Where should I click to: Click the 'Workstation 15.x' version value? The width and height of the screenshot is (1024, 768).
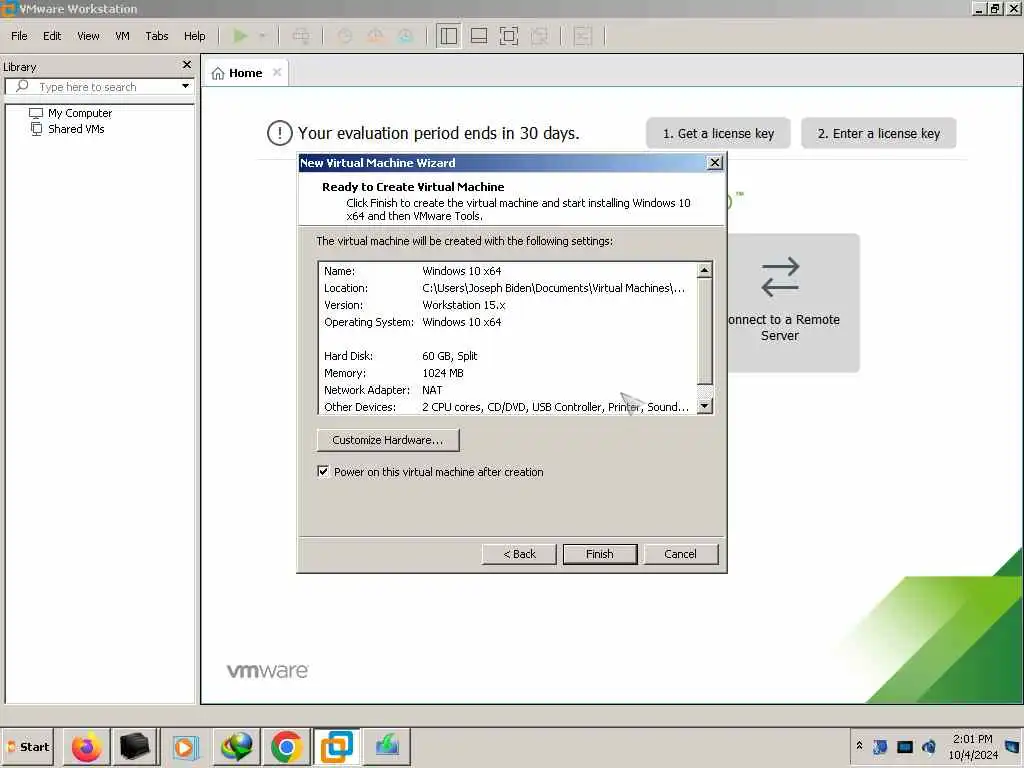pyautogui.click(x=464, y=305)
